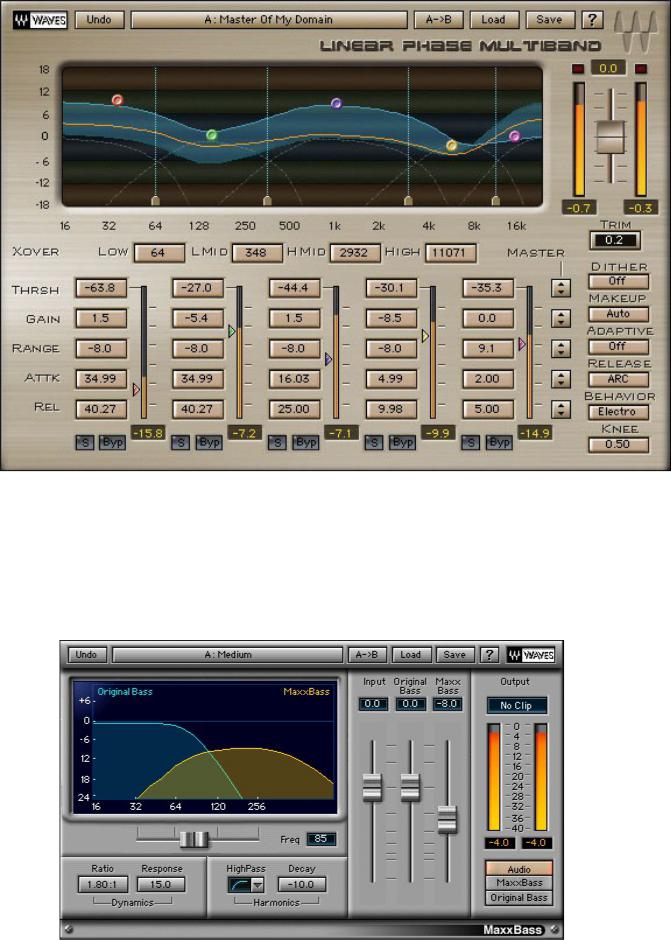Click the A->B button in MaxxBass
Viewport: 671px width, 940px height.
pyautogui.click(x=367, y=655)
